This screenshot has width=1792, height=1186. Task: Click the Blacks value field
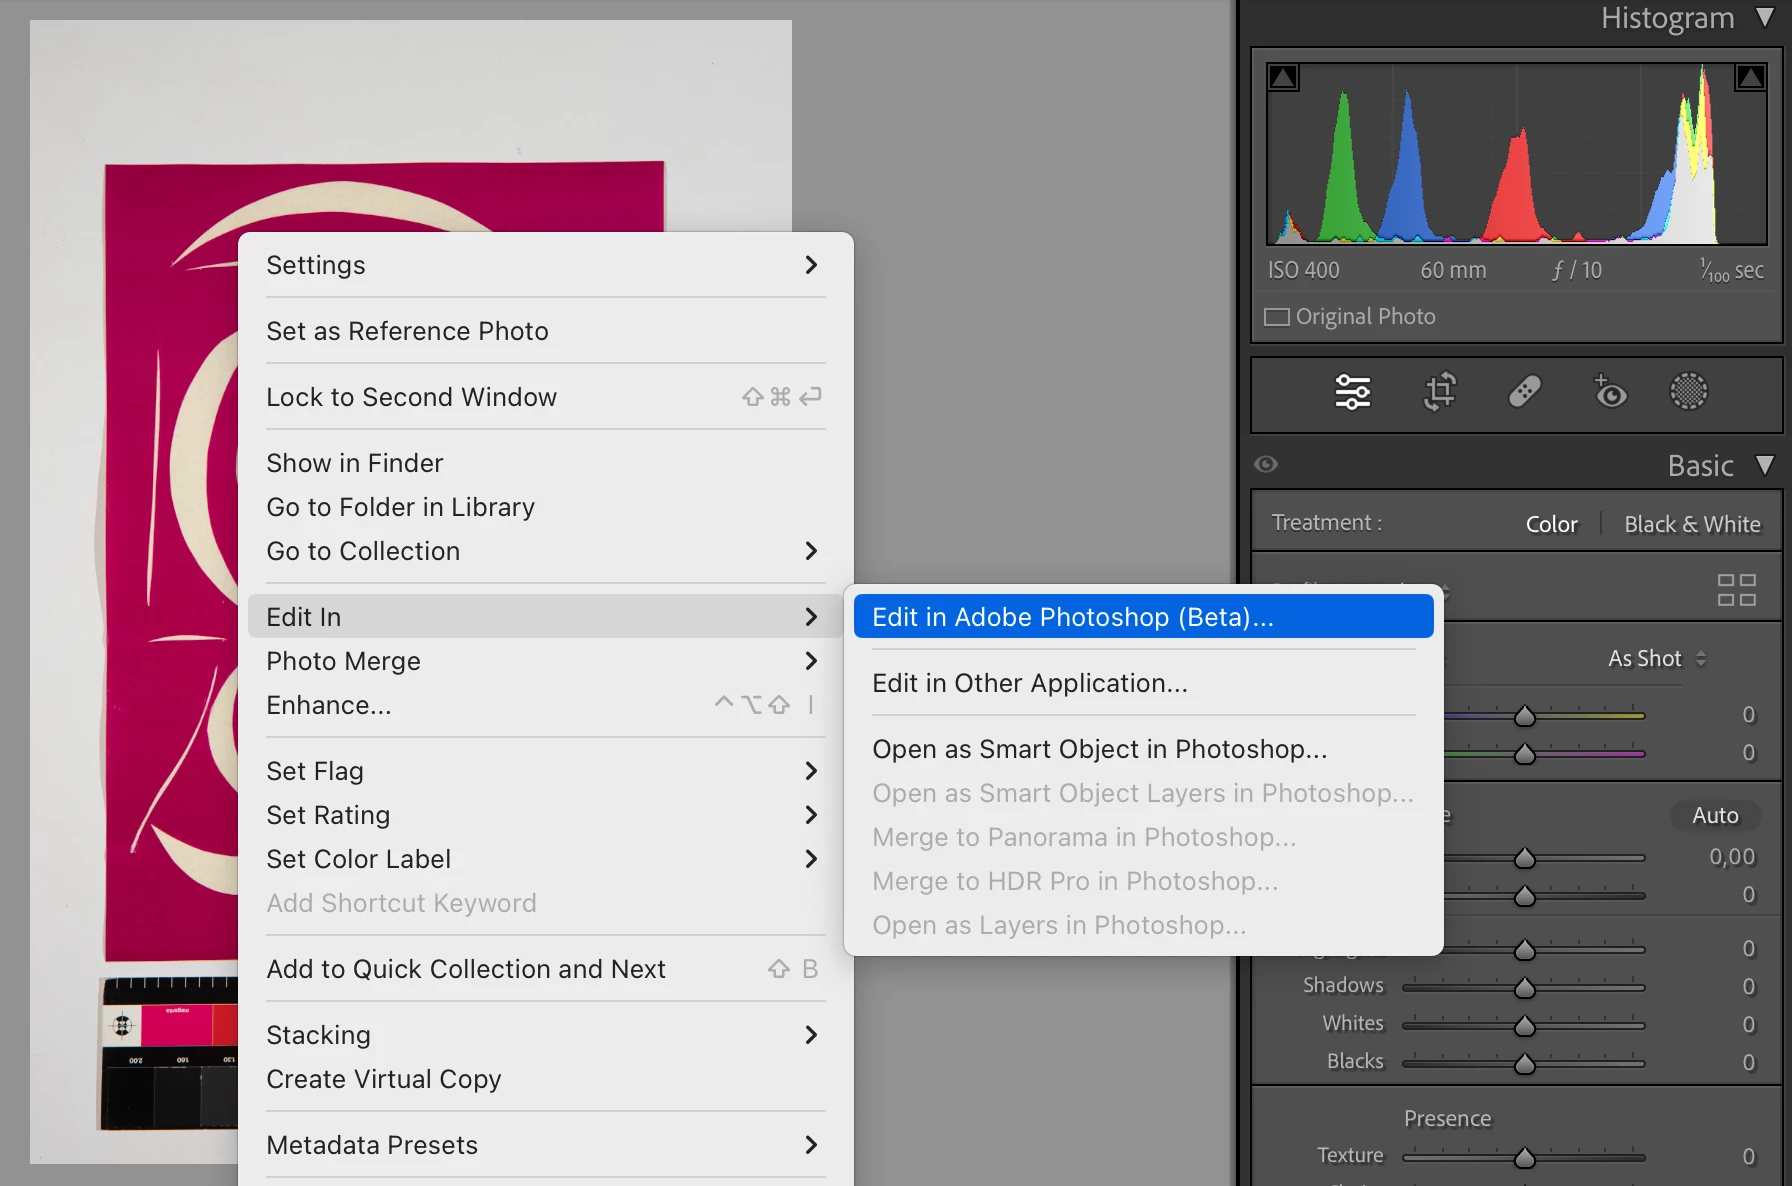pyautogui.click(x=1749, y=1063)
